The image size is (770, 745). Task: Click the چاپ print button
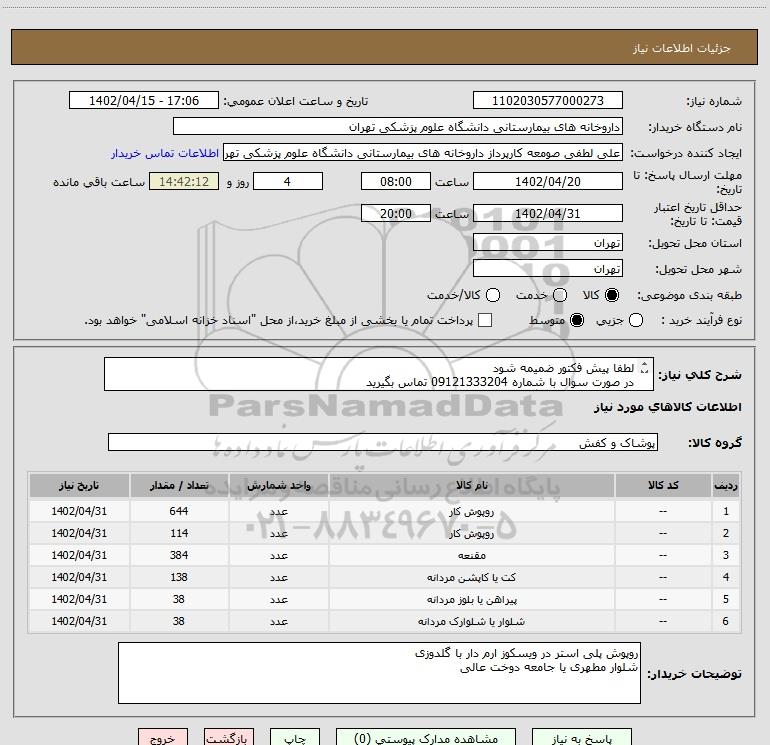coord(295,738)
